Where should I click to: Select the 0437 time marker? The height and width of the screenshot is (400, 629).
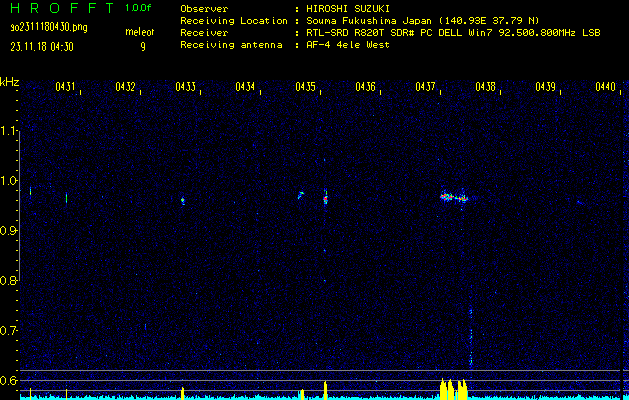point(425,87)
